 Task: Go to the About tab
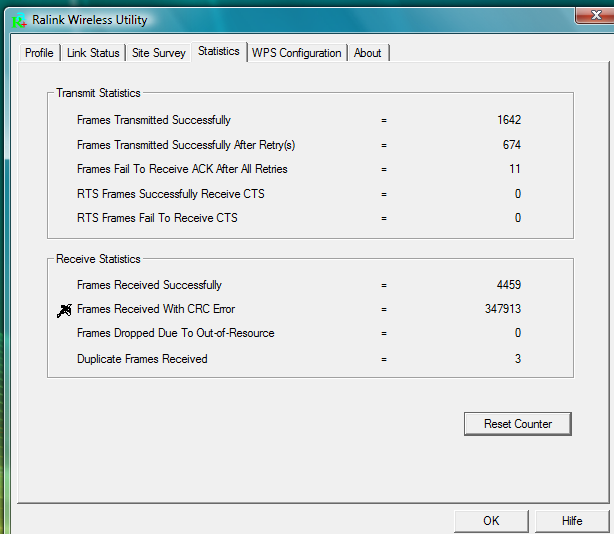coord(367,53)
